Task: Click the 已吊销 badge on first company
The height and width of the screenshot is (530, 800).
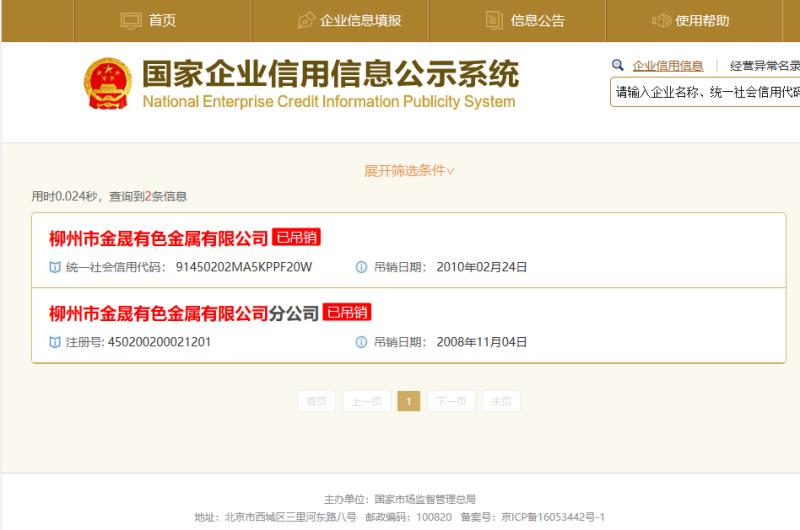Action: [296, 237]
